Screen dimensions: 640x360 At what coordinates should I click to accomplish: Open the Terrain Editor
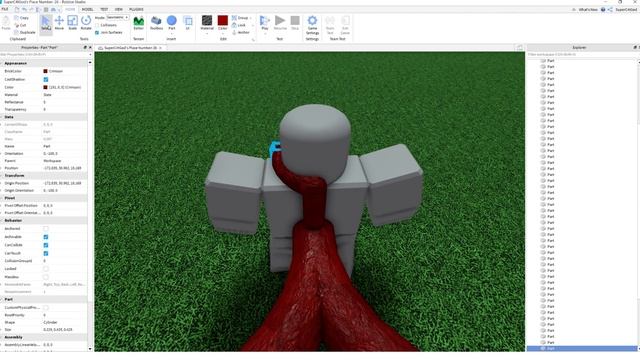138,23
